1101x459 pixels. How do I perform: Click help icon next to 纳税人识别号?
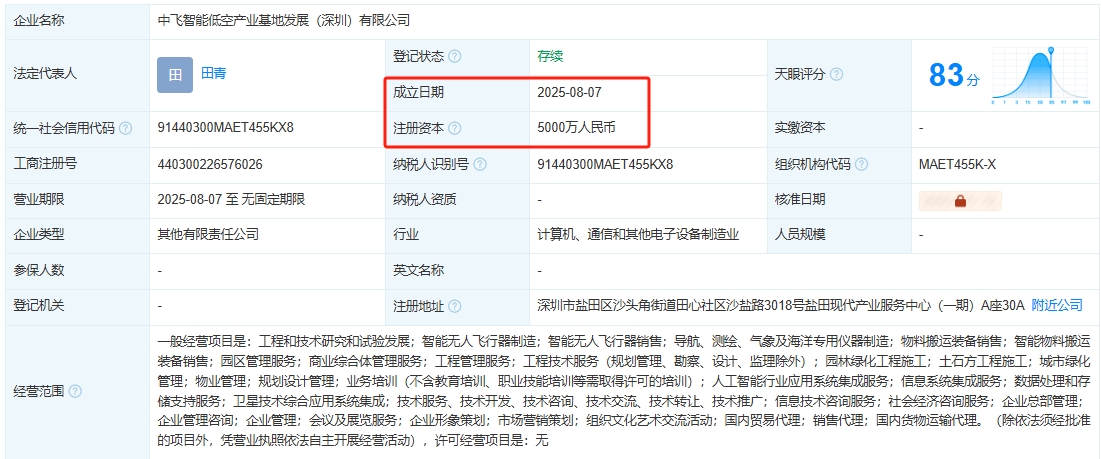(480, 165)
